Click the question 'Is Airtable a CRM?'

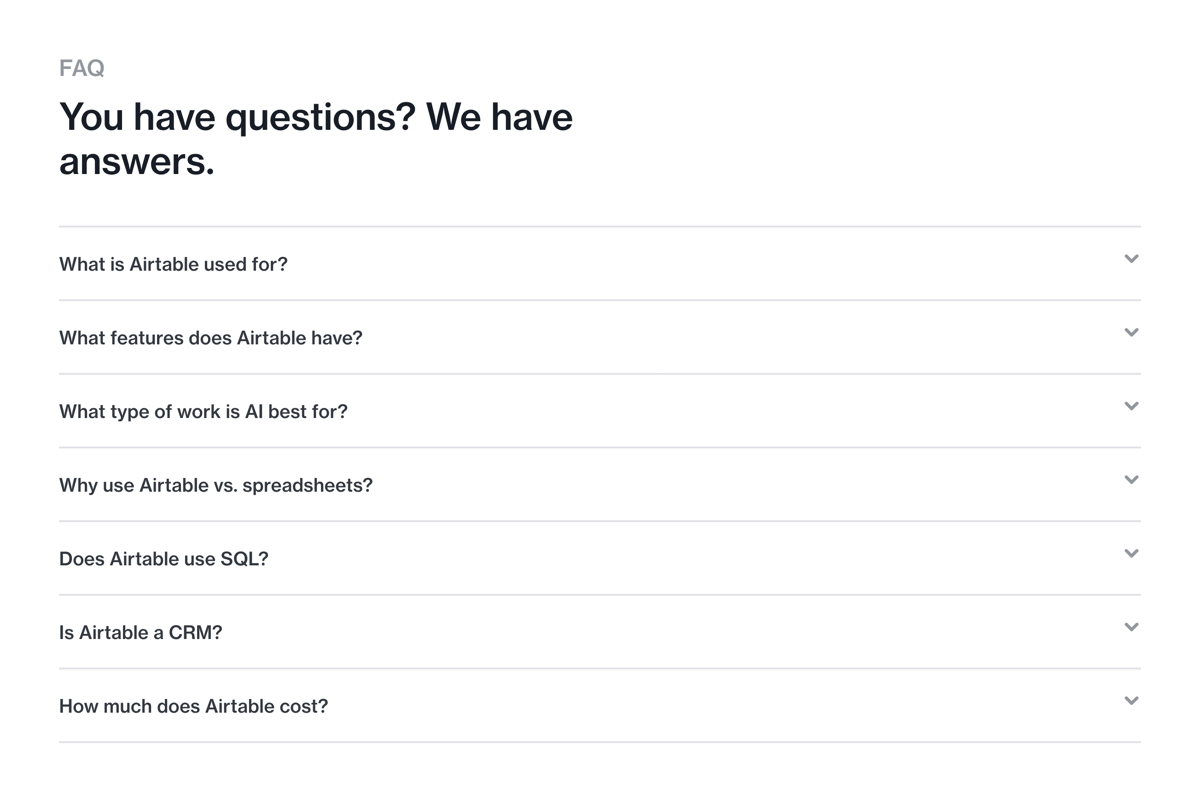pyautogui.click(x=141, y=632)
